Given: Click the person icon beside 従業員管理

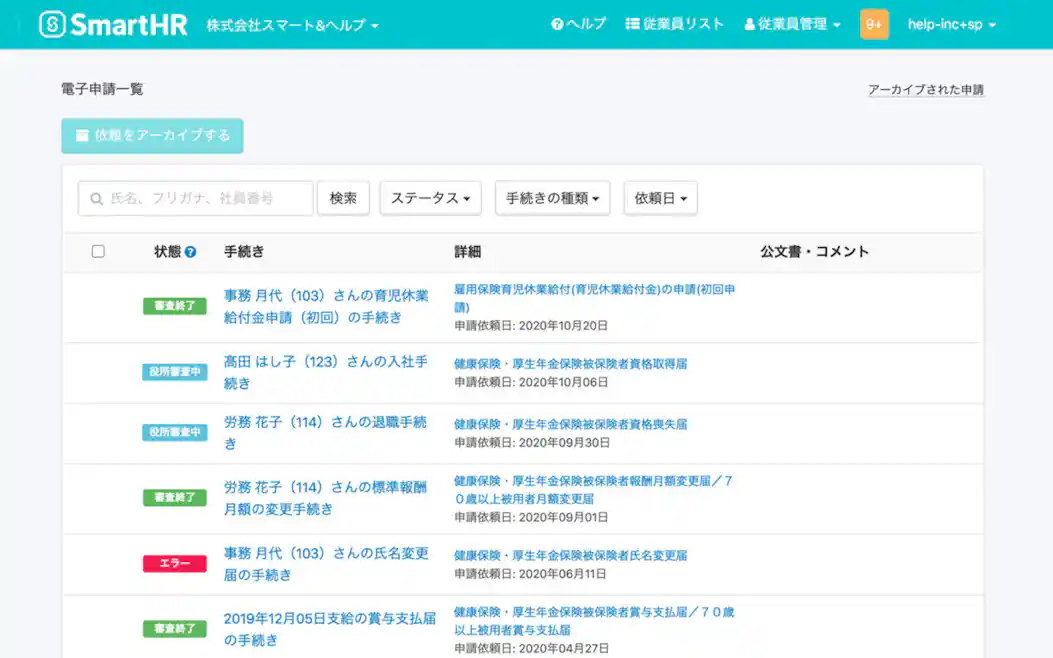Looking at the screenshot, I should coord(751,23).
